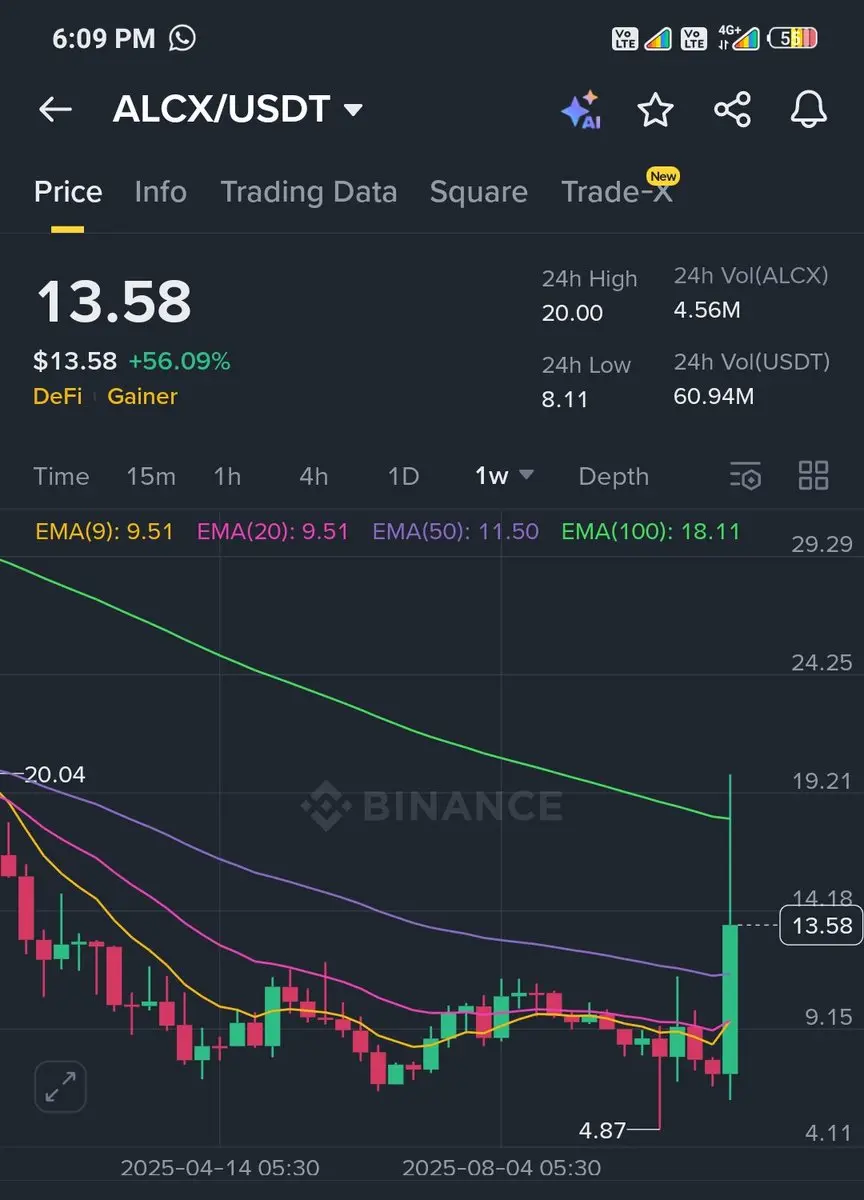This screenshot has height=1200, width=864.
Task: Open the Trading Data tab
Action: [x=308, y=192]
